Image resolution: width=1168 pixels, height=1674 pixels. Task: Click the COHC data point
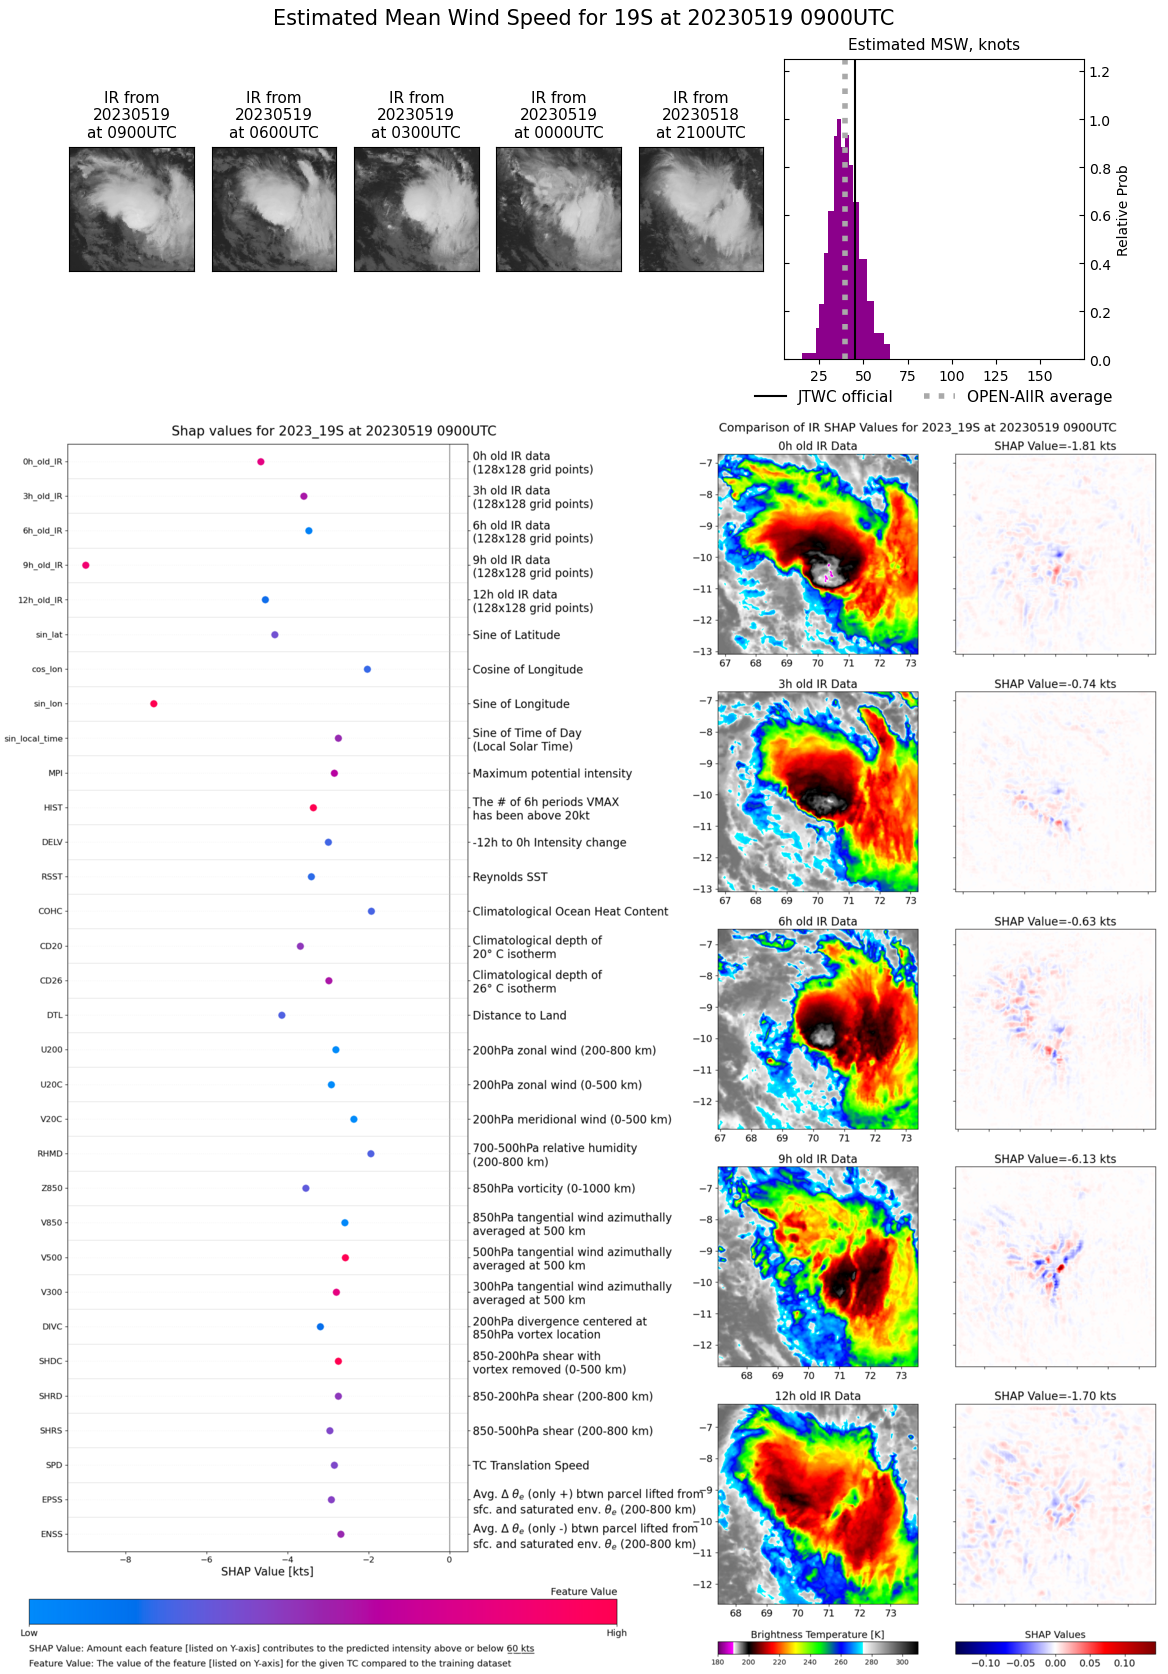(371, 911)
